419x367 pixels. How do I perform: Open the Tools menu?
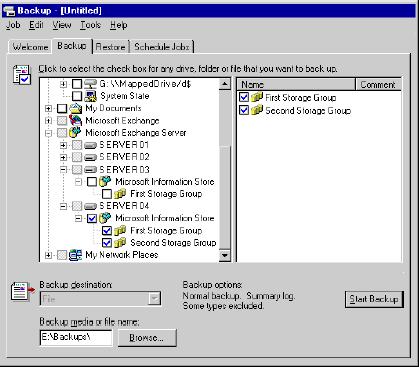tap(90, 25)
